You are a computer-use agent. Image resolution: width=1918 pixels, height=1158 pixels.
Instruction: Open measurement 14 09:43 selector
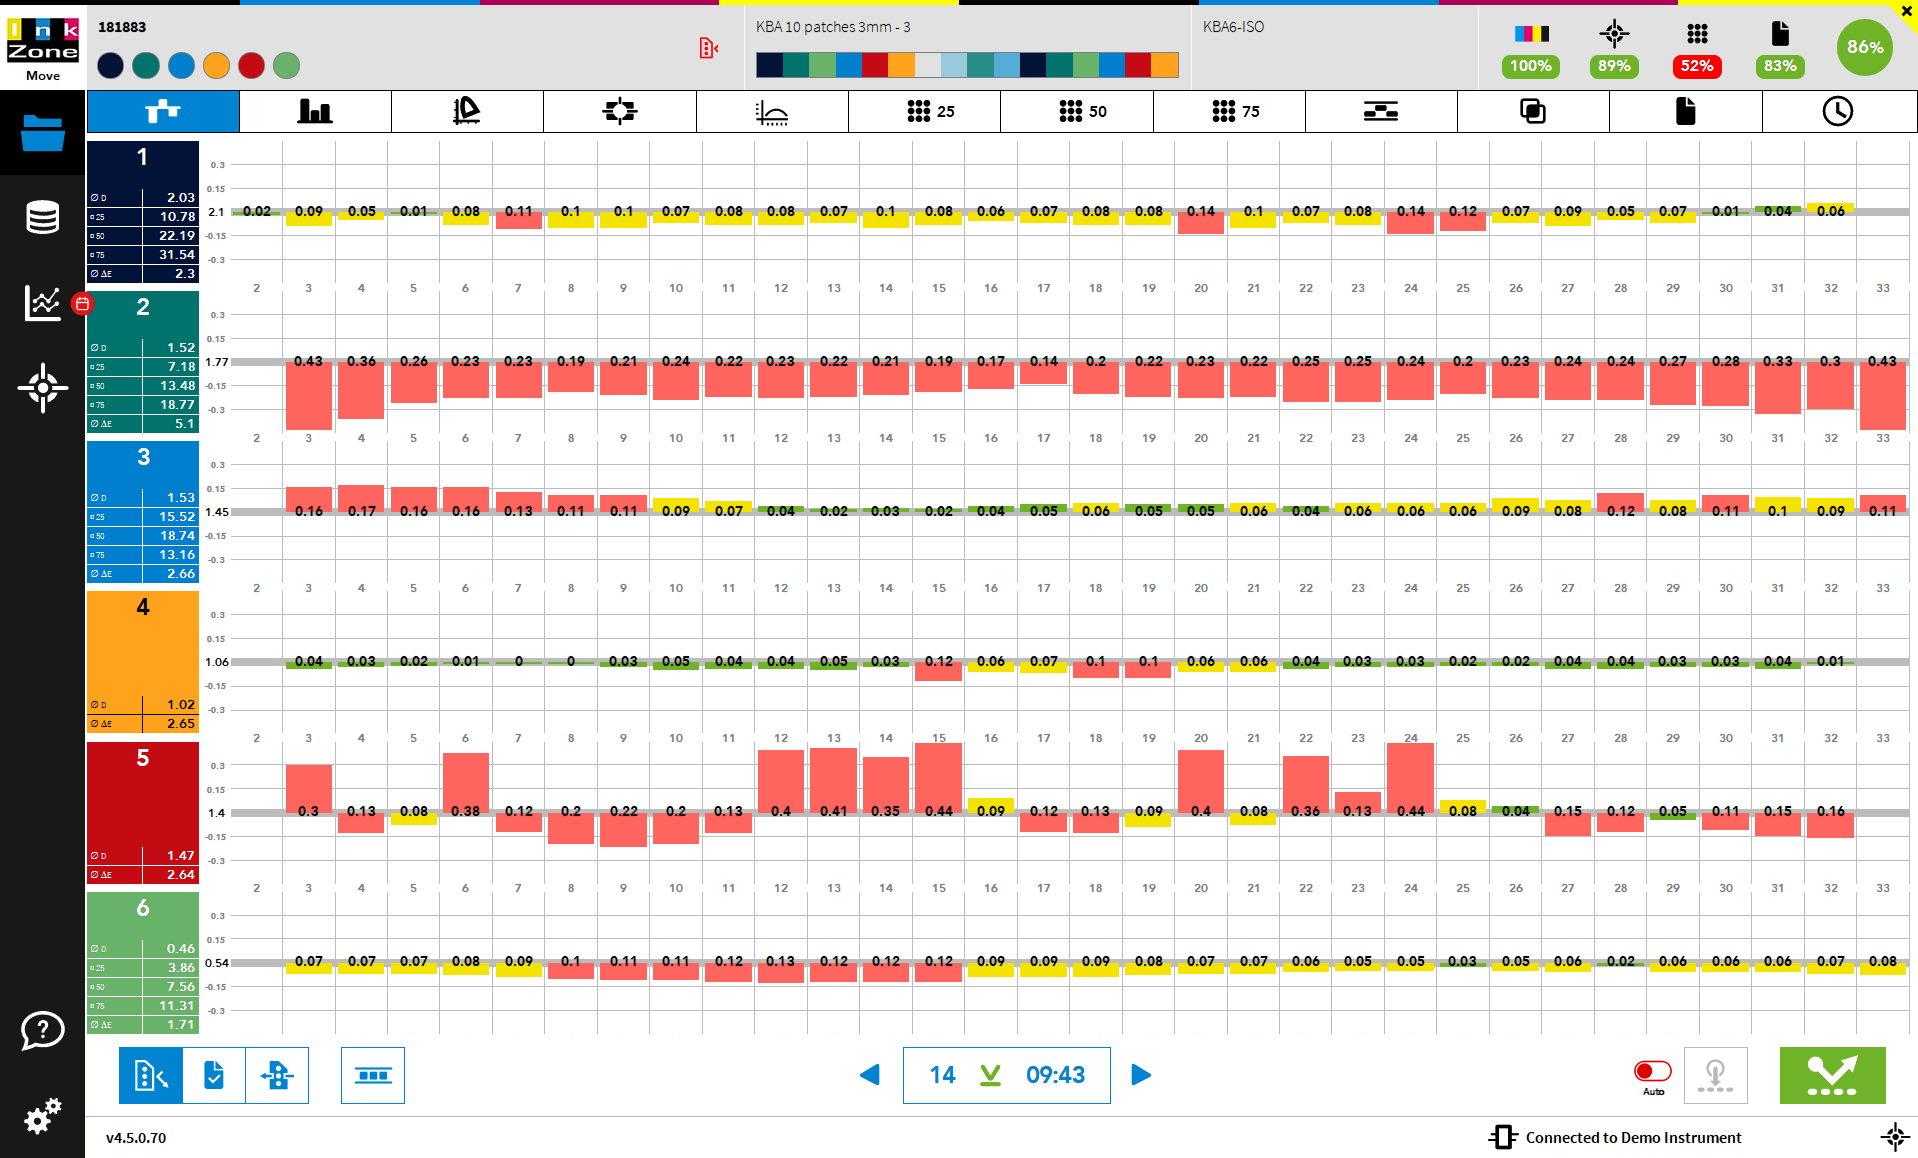tap(1006, 1076)
